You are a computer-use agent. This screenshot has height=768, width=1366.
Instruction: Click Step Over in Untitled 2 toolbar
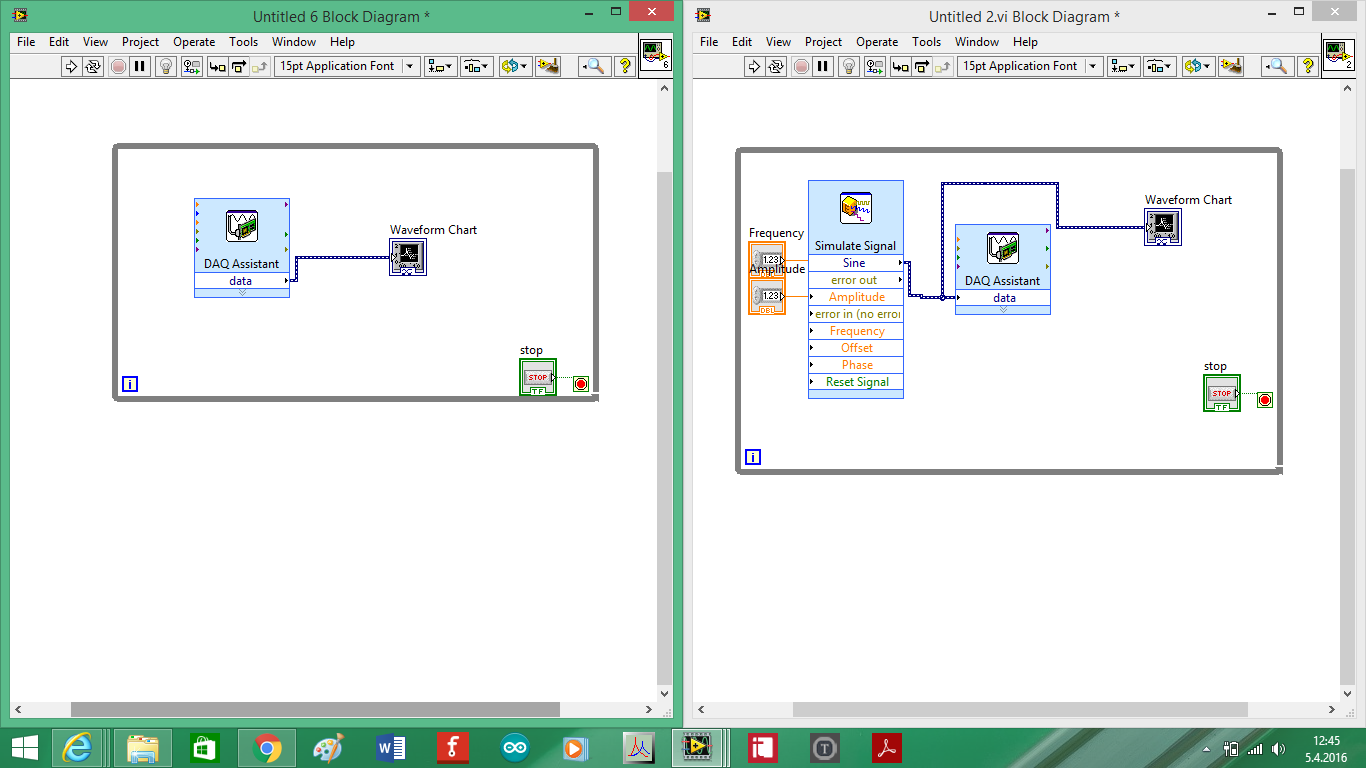922,66
